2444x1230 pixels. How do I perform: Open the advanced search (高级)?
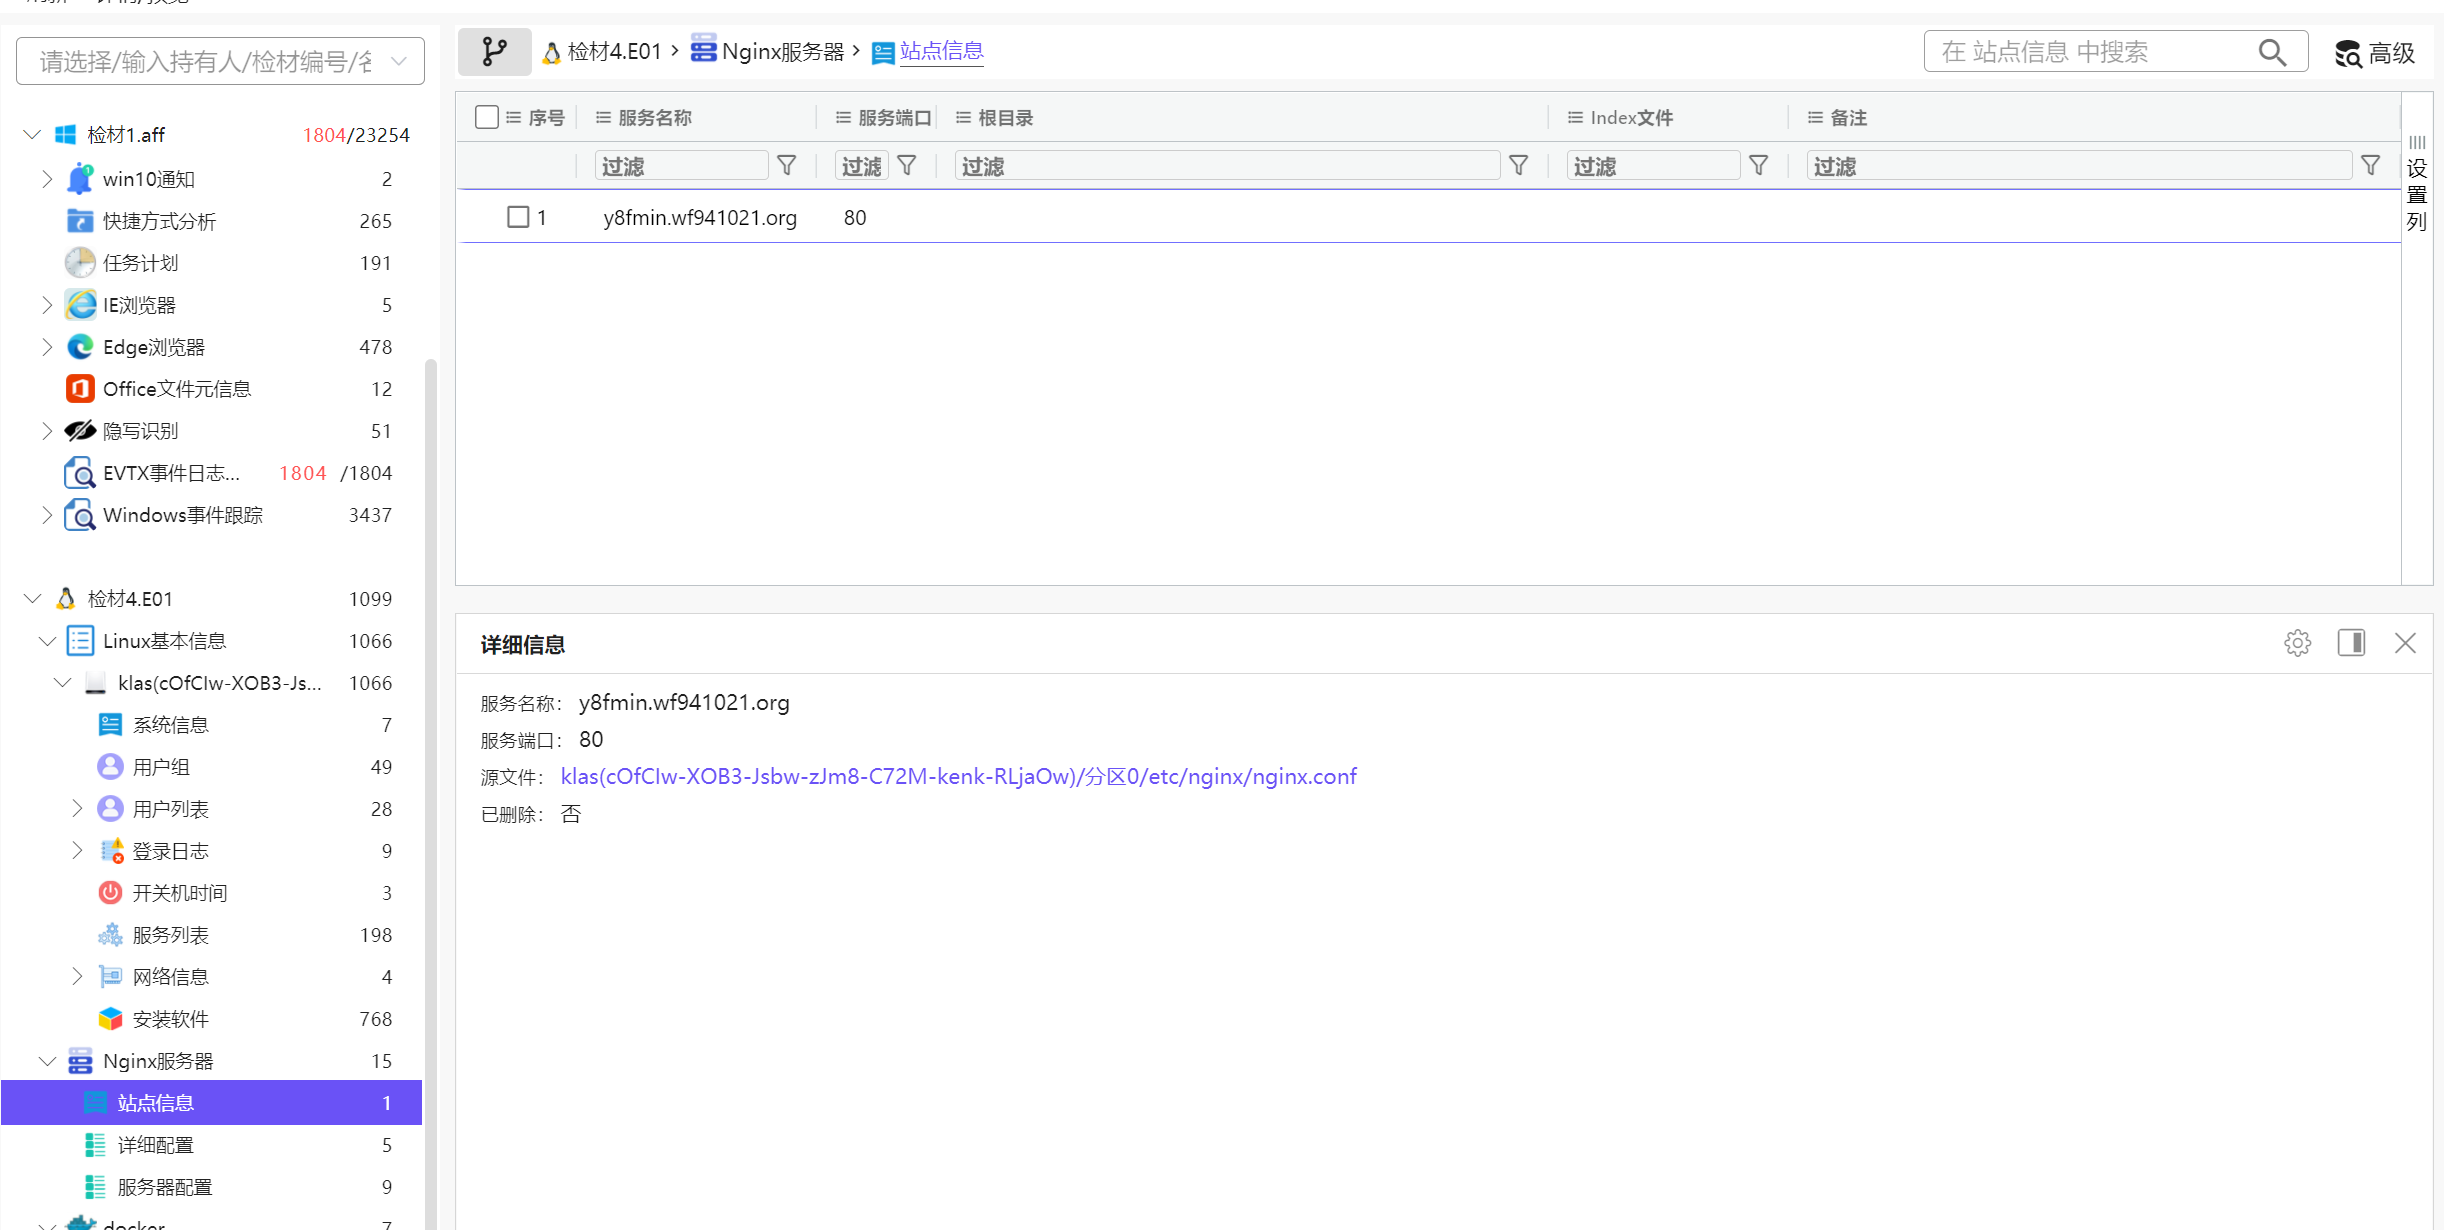(2375, 53)
